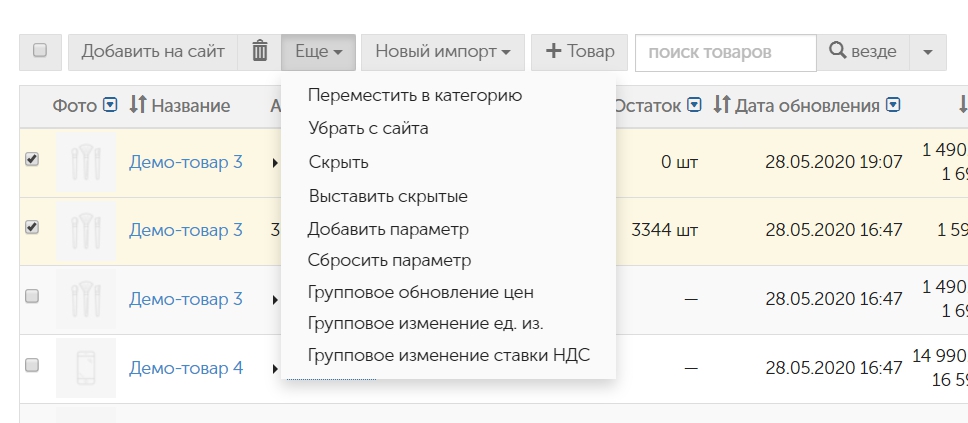This screenshot has height=423, width=968.
Task: Click the Демо-товар 4 phone thumbnail
Action: [86, 368]
